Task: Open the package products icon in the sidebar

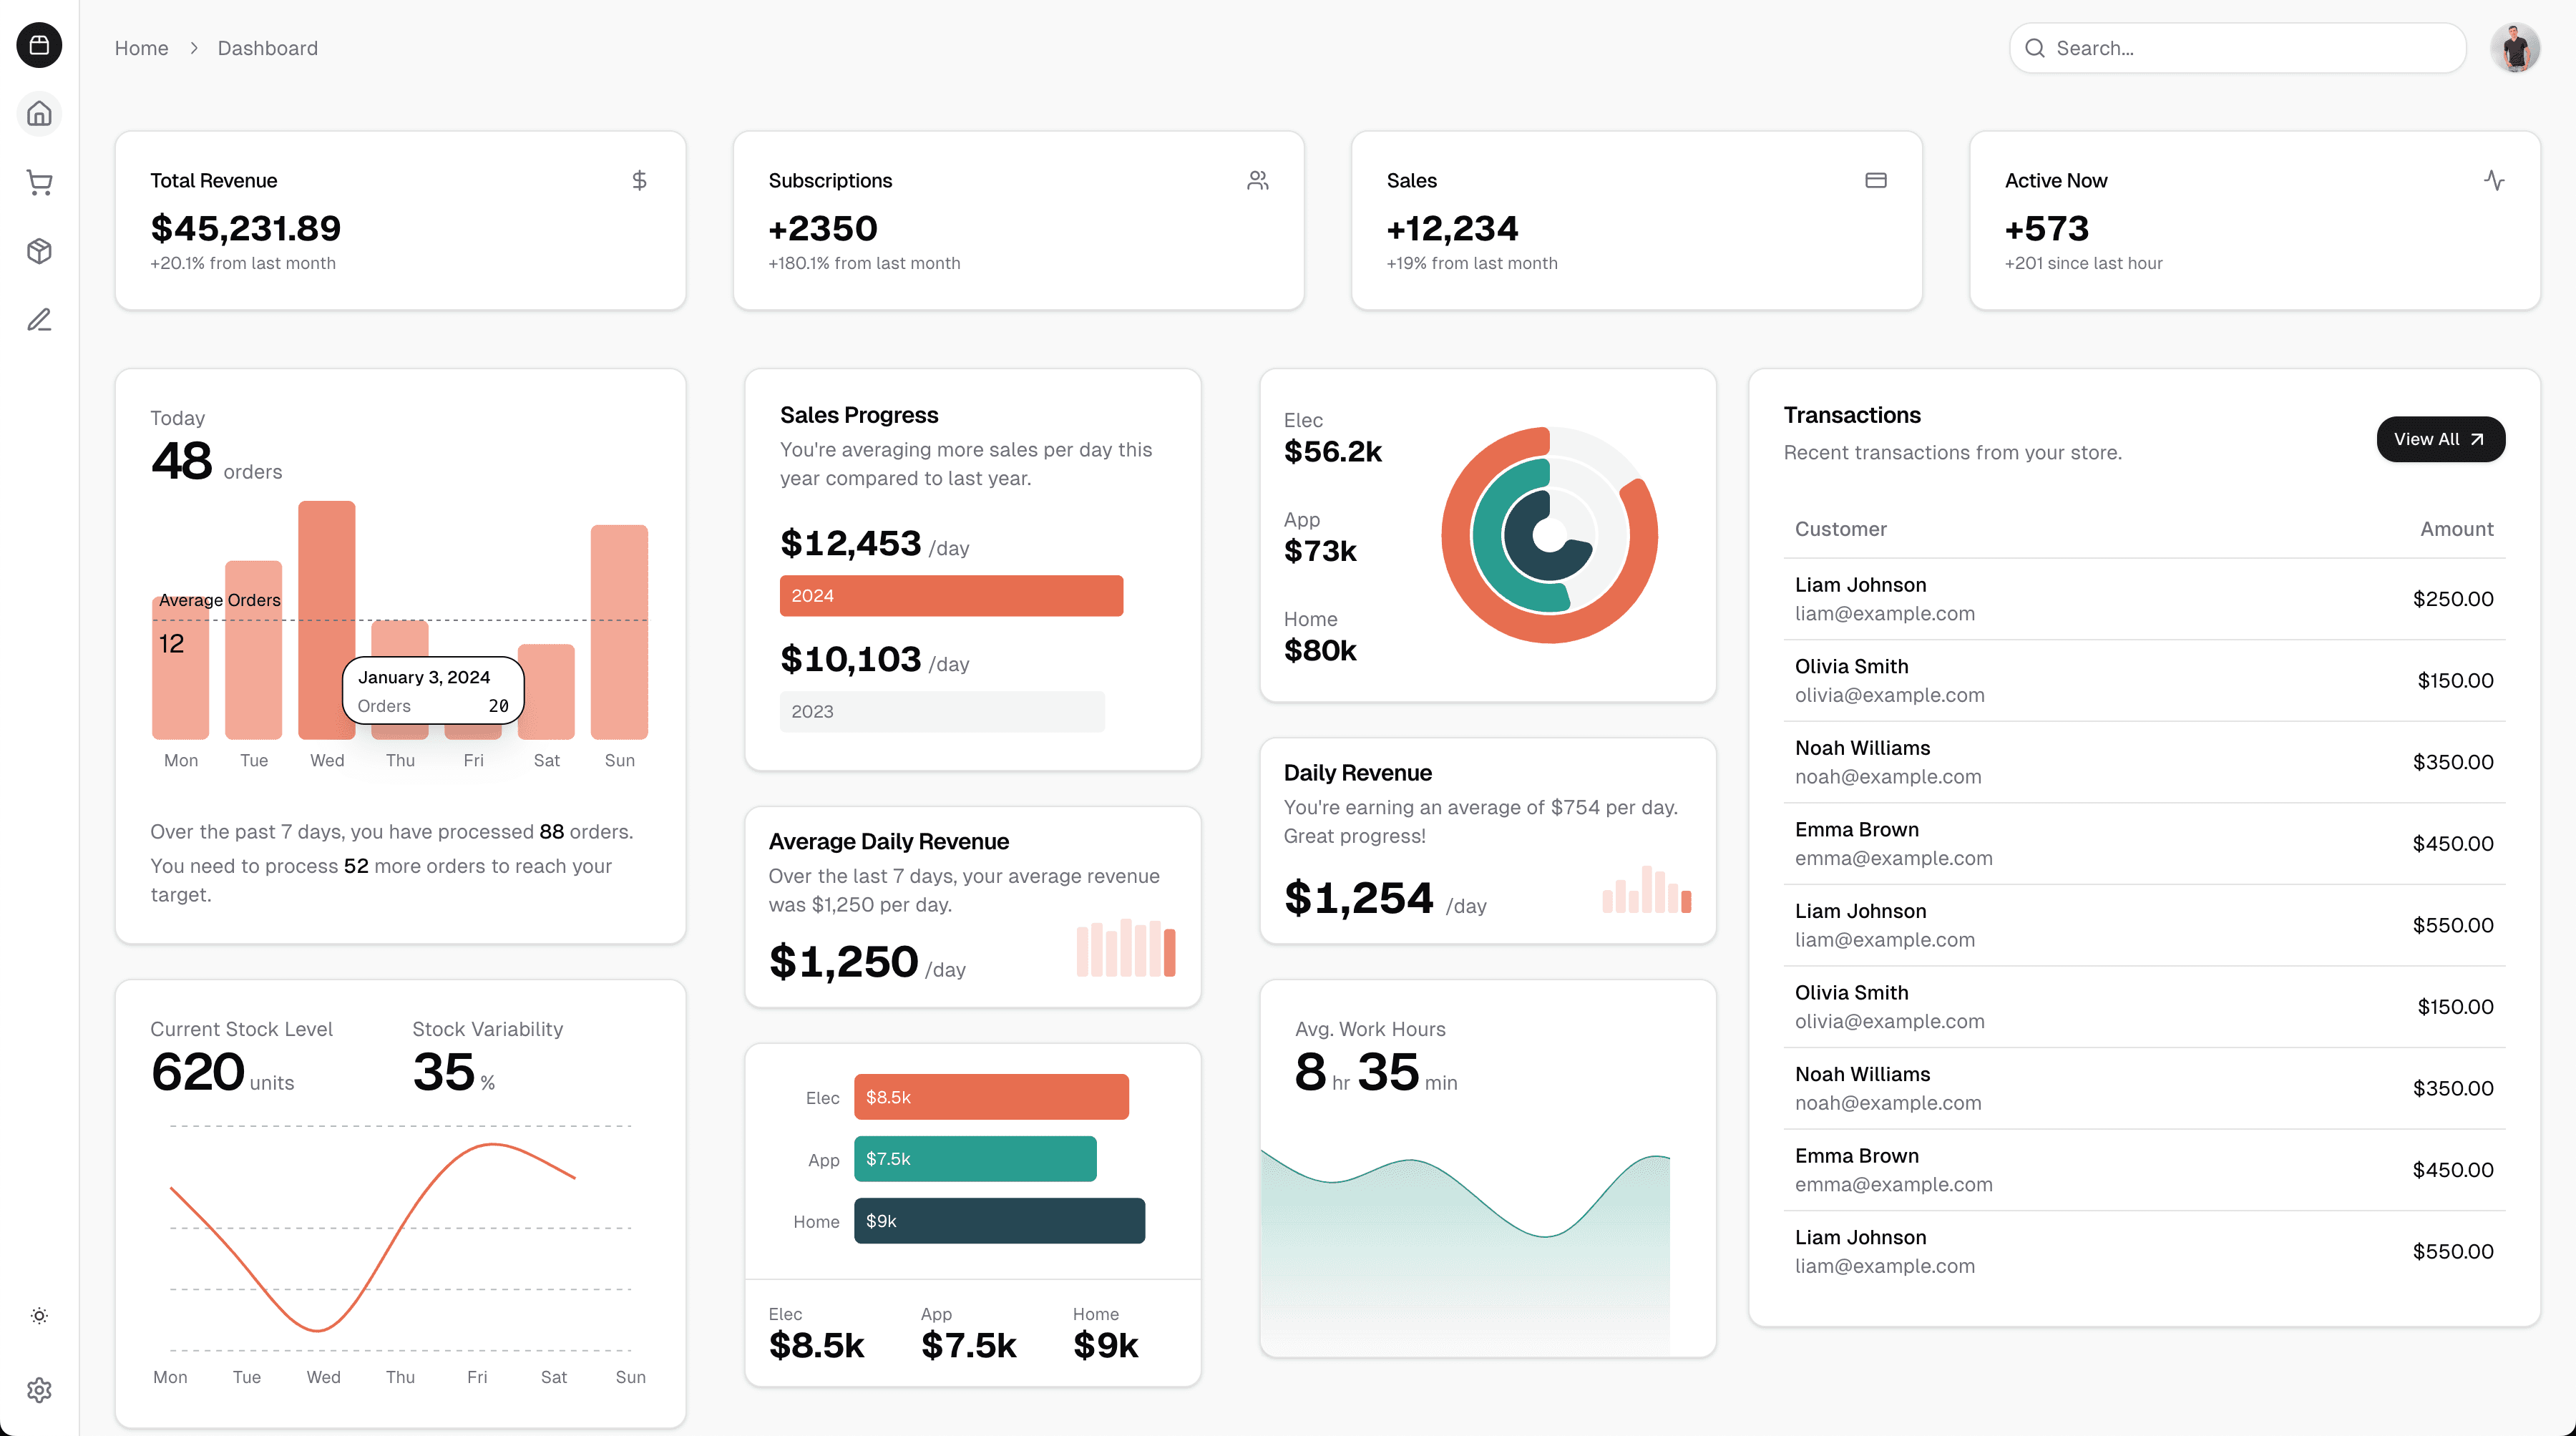Action: click(x=39, y=251)
